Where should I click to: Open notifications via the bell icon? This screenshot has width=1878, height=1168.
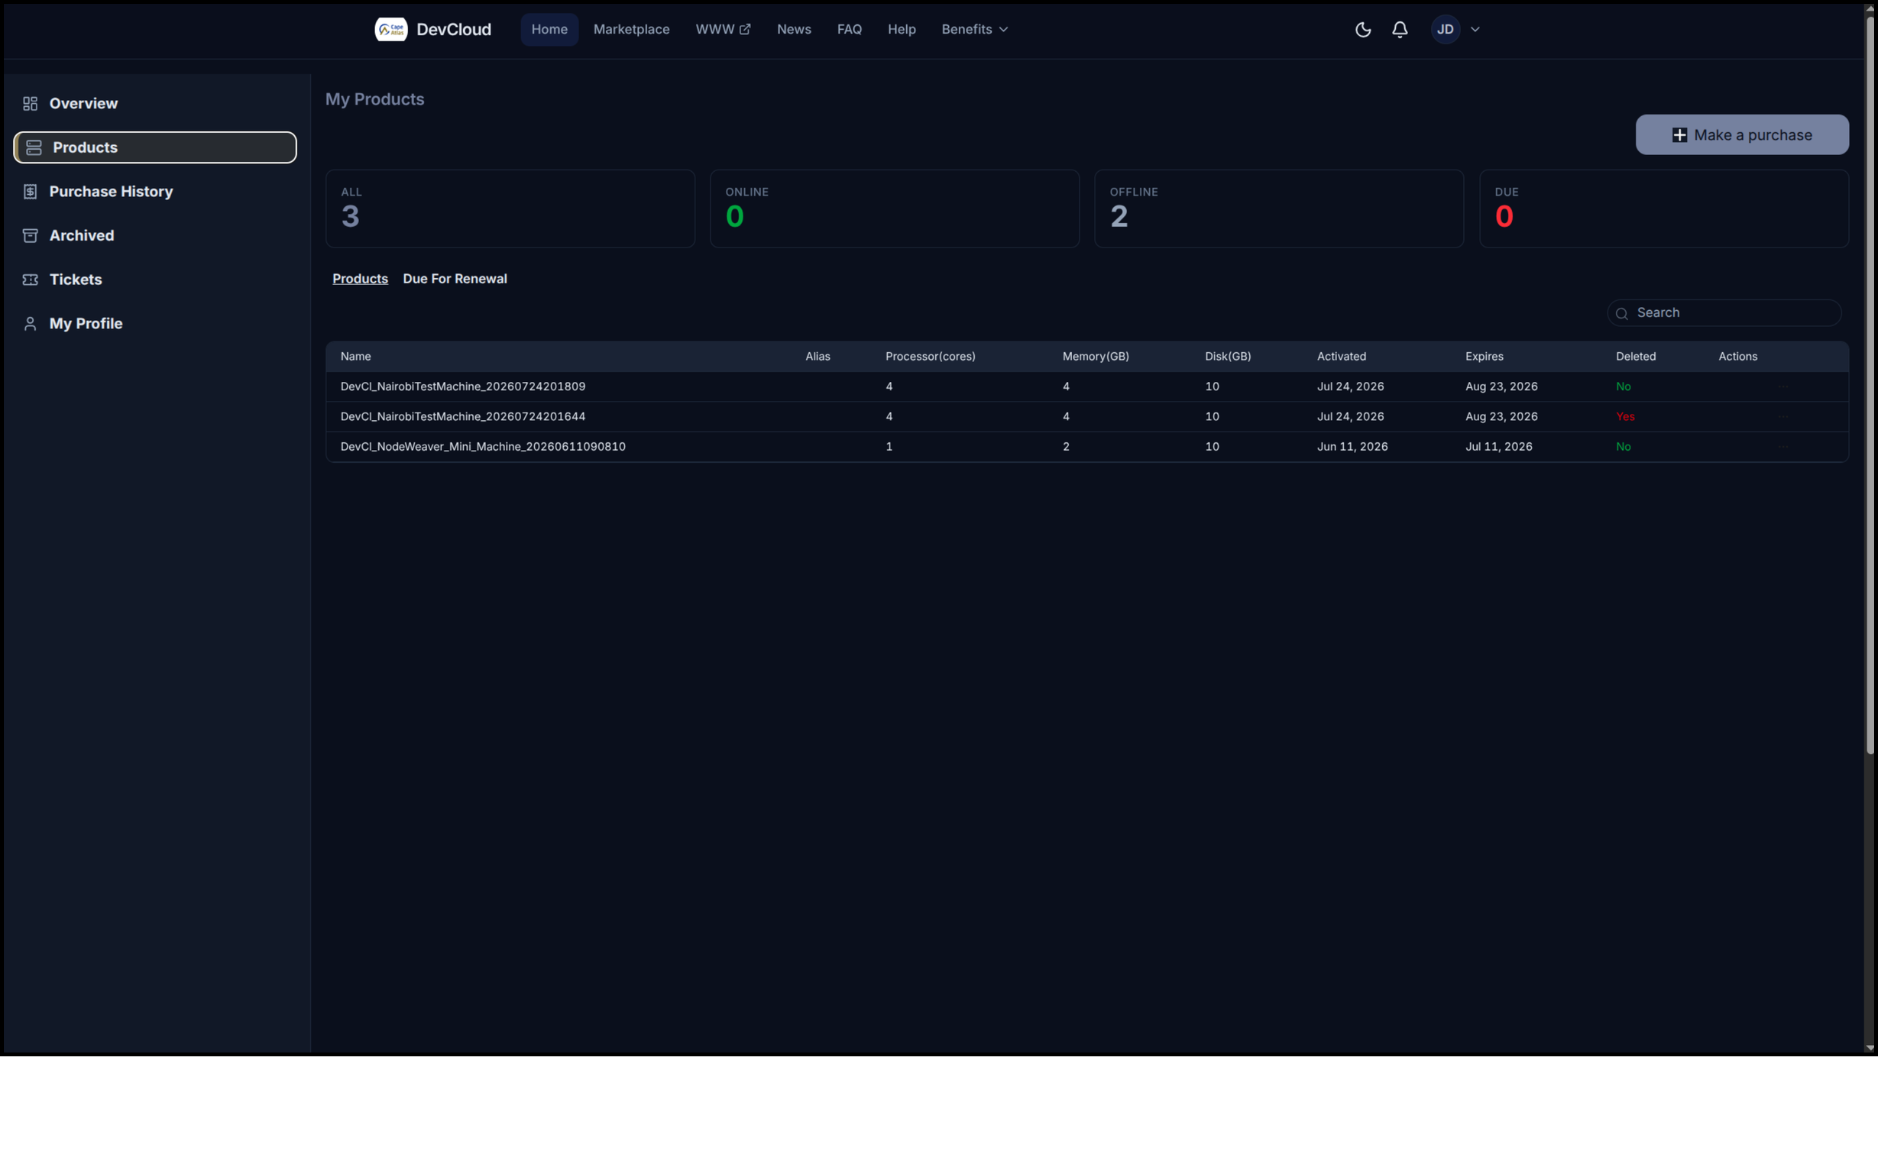click(x=1400, y=30)
